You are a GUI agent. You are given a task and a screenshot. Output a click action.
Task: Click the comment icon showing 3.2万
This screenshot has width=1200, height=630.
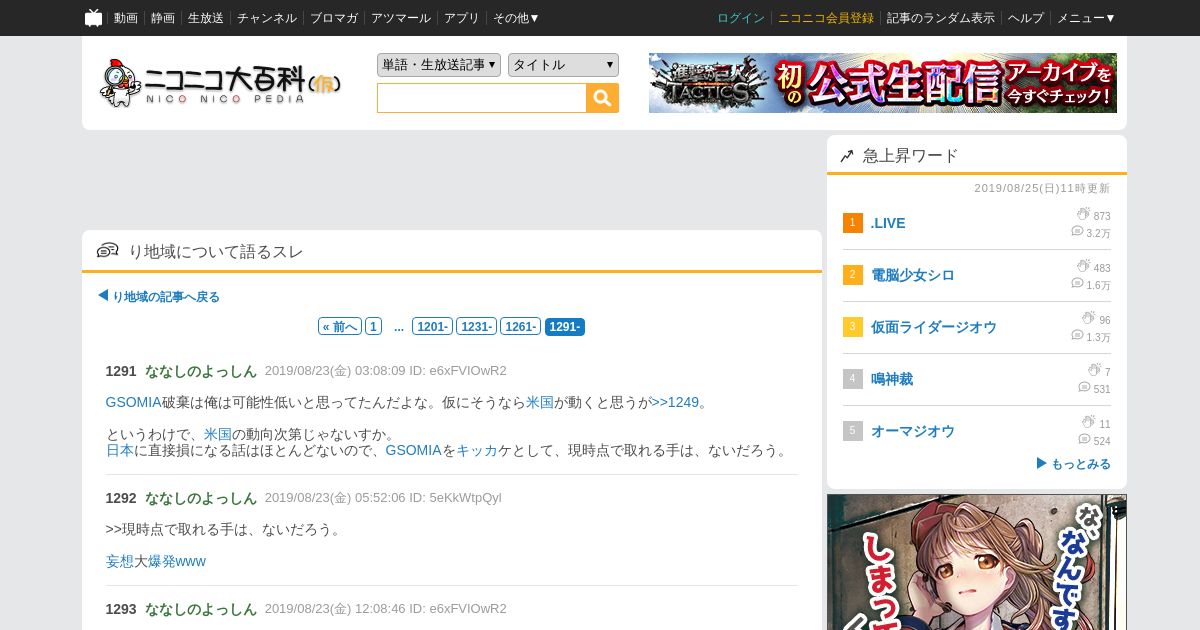coord(1077,231)
